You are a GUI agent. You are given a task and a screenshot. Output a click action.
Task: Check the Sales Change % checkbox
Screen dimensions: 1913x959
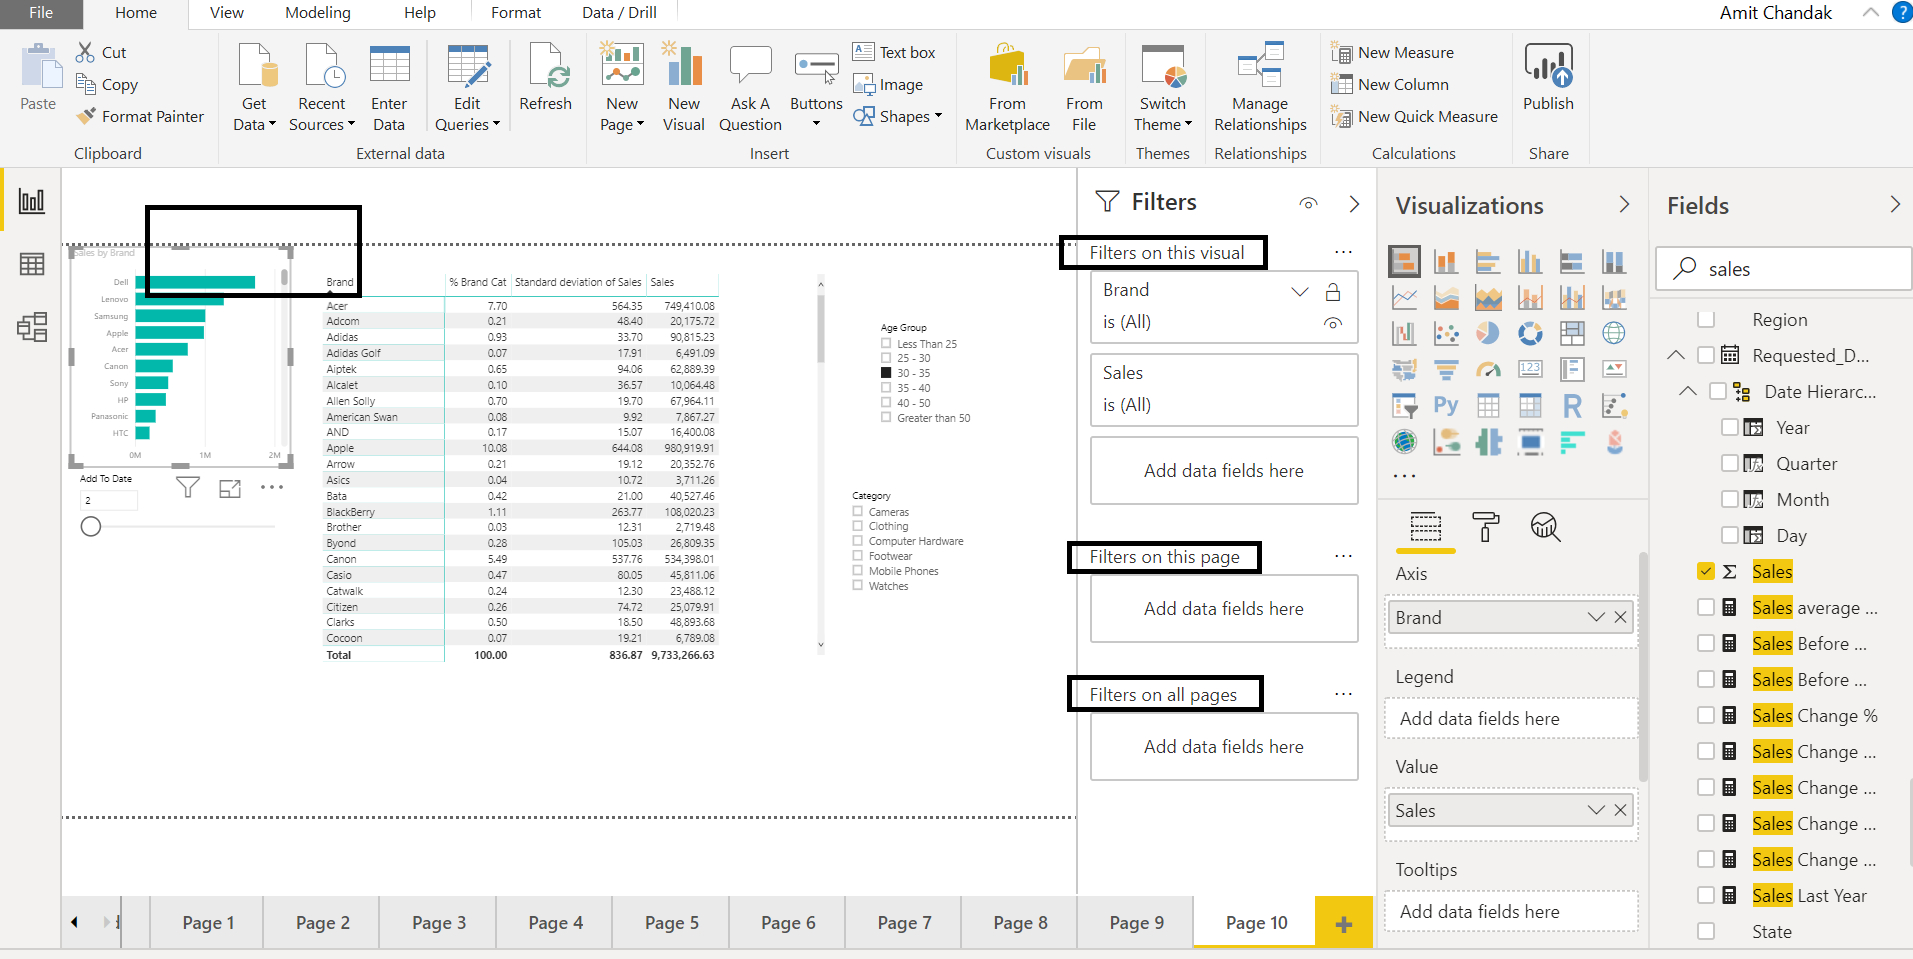coord(1706,715)
